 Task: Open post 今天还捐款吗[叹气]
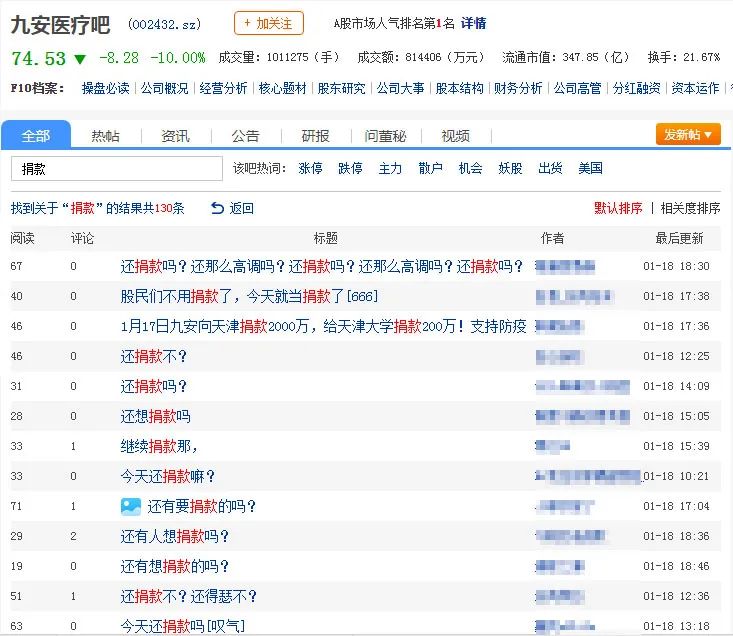point(183,626)
